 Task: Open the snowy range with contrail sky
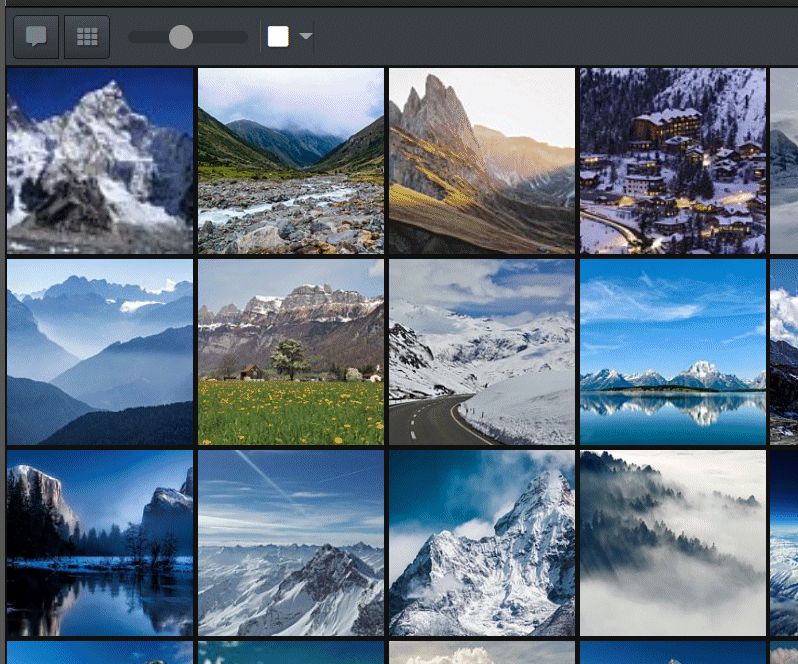click(291, 543)
